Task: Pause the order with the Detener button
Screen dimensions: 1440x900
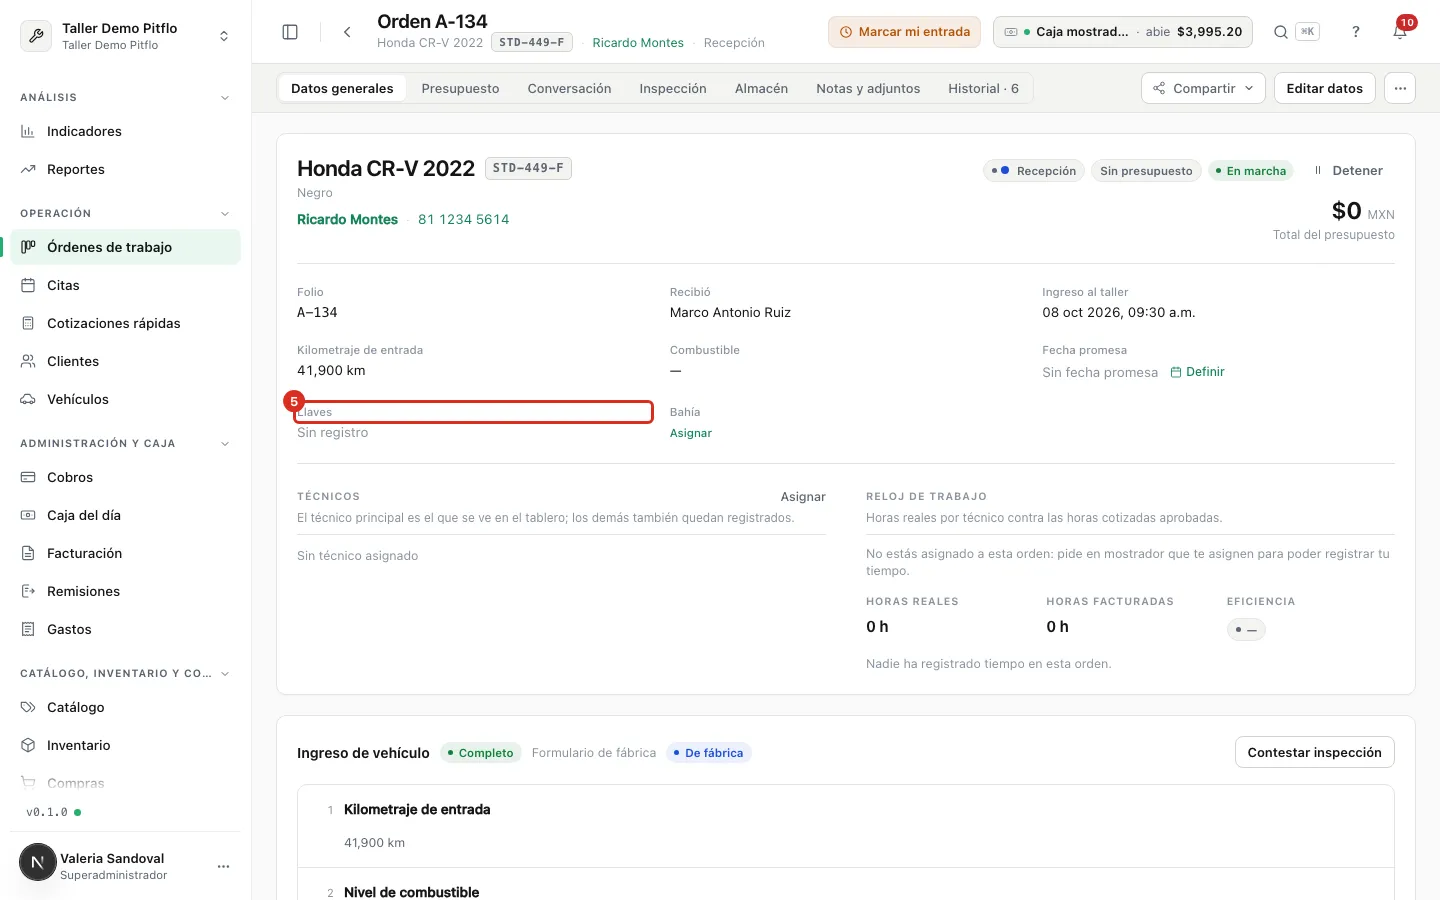Action: (1348, 170)
